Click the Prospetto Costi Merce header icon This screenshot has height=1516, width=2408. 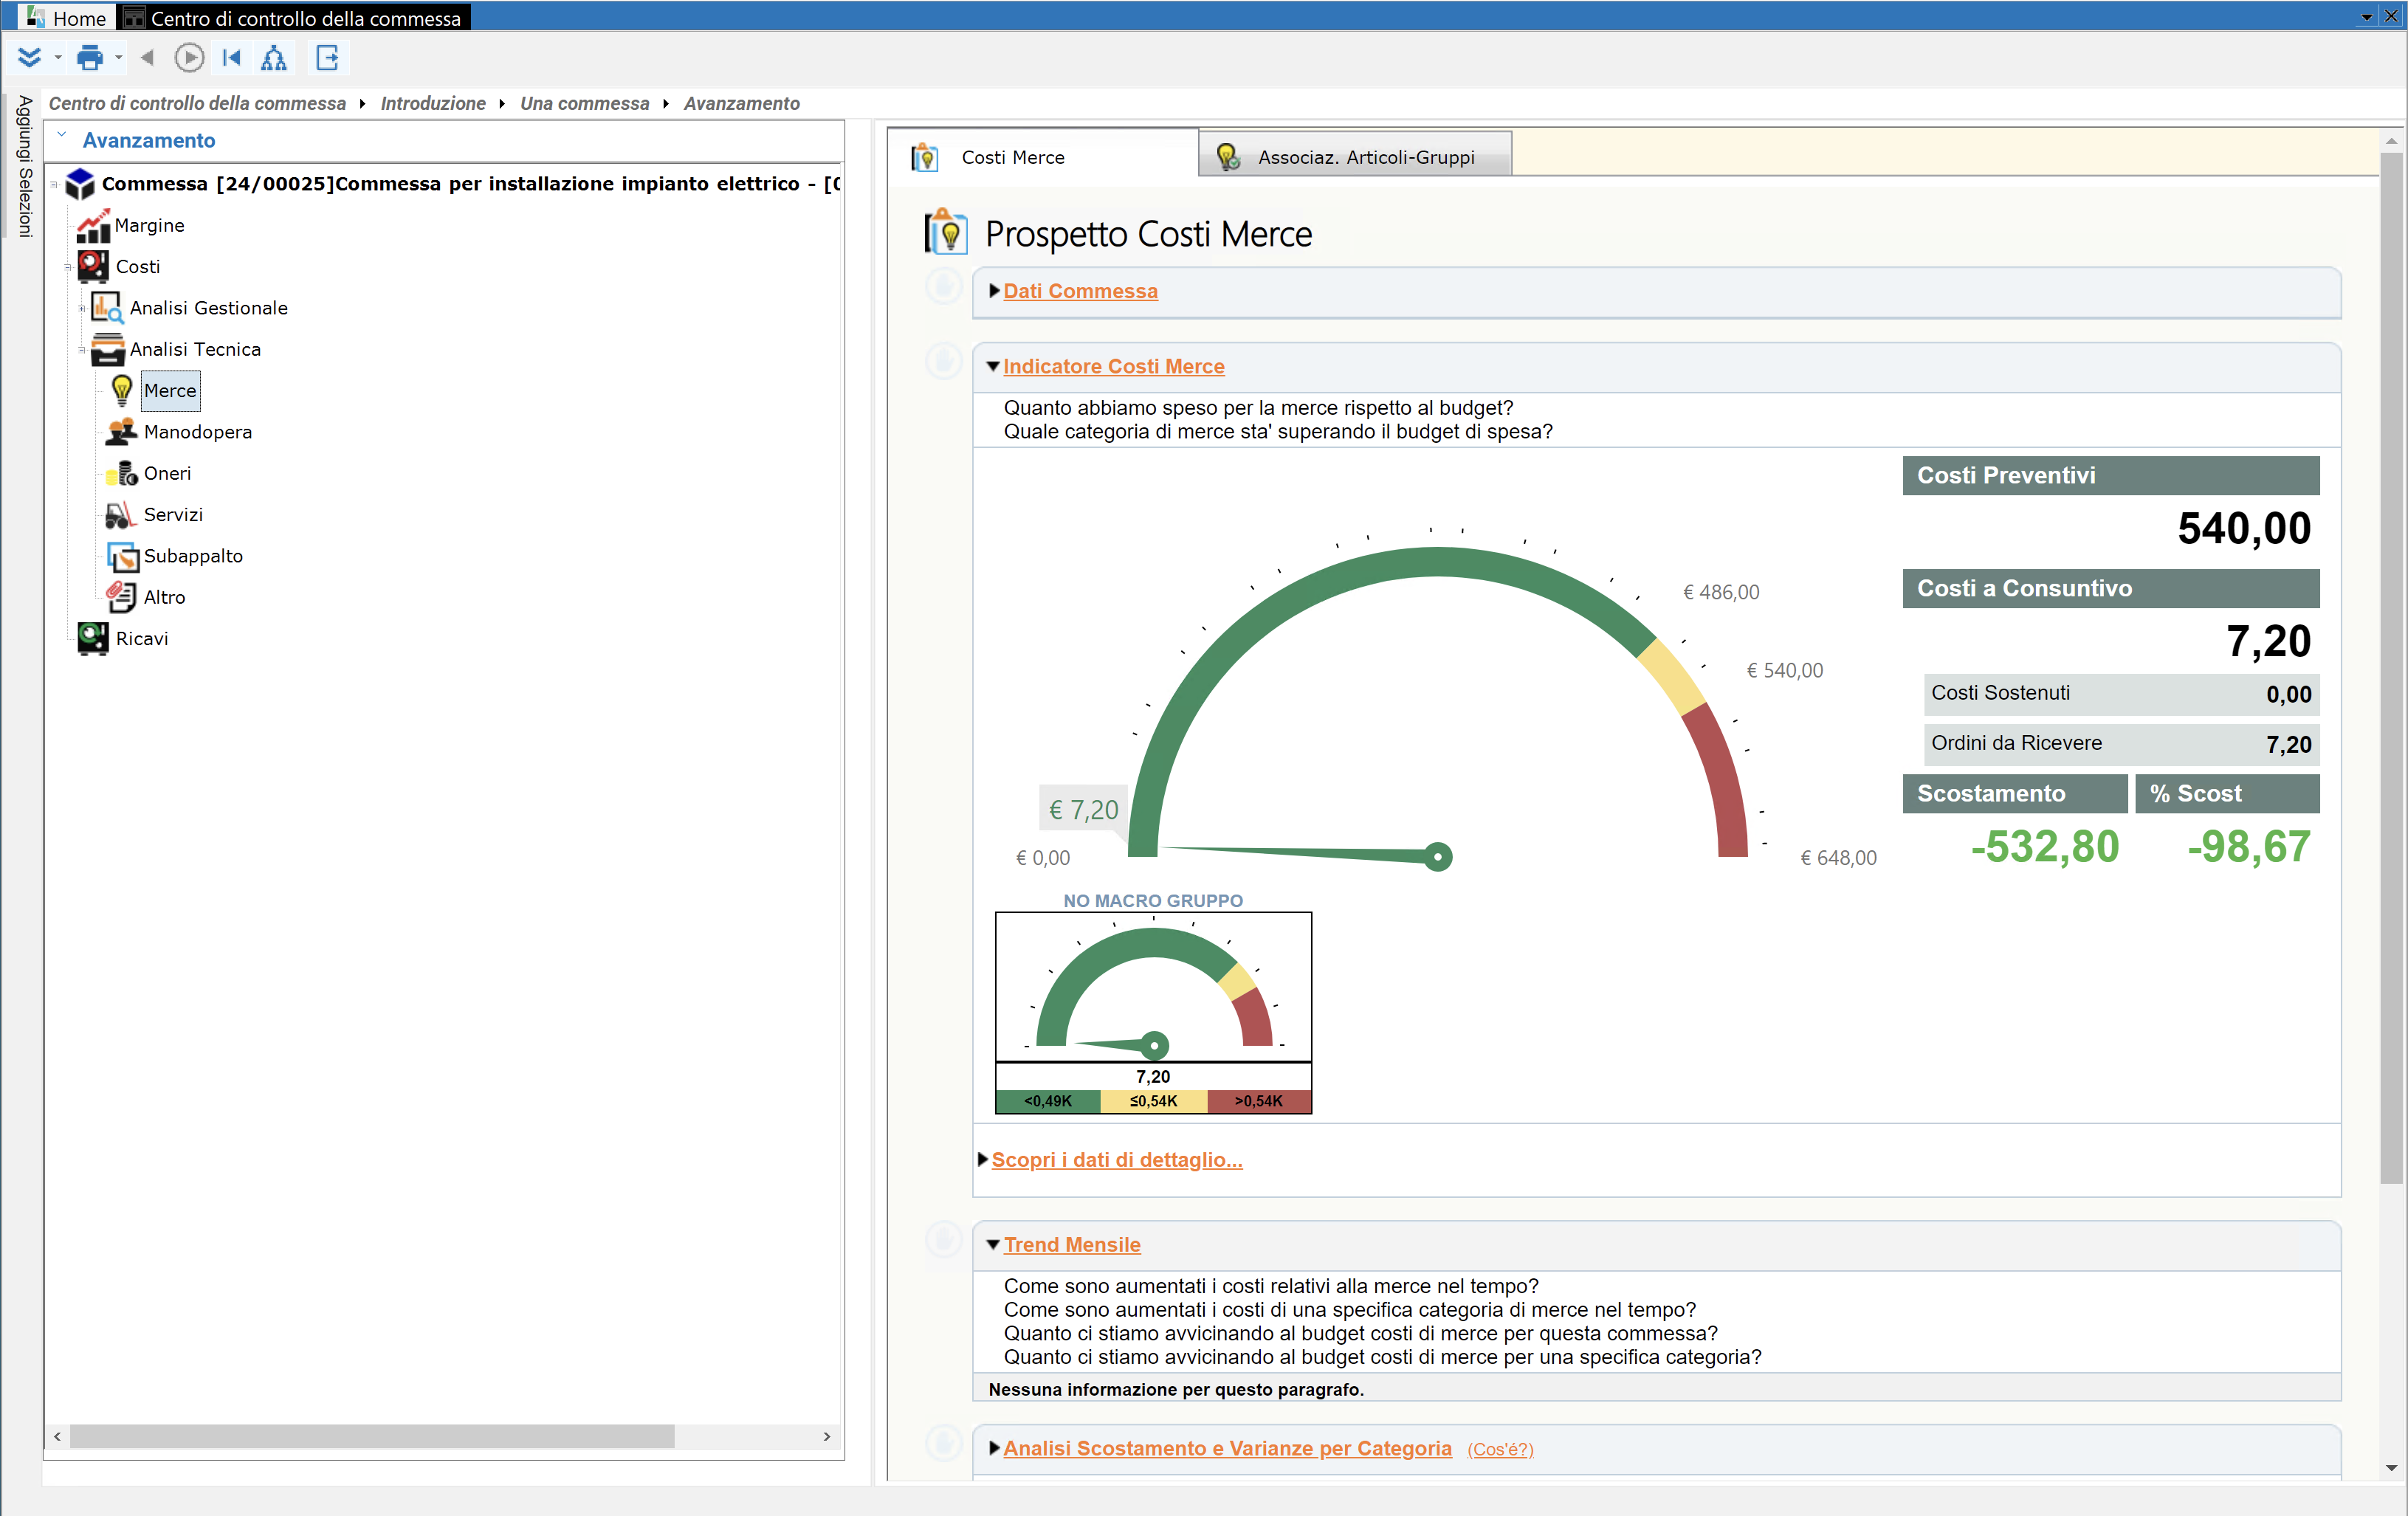pyautogui.click(x=945, y=232)
